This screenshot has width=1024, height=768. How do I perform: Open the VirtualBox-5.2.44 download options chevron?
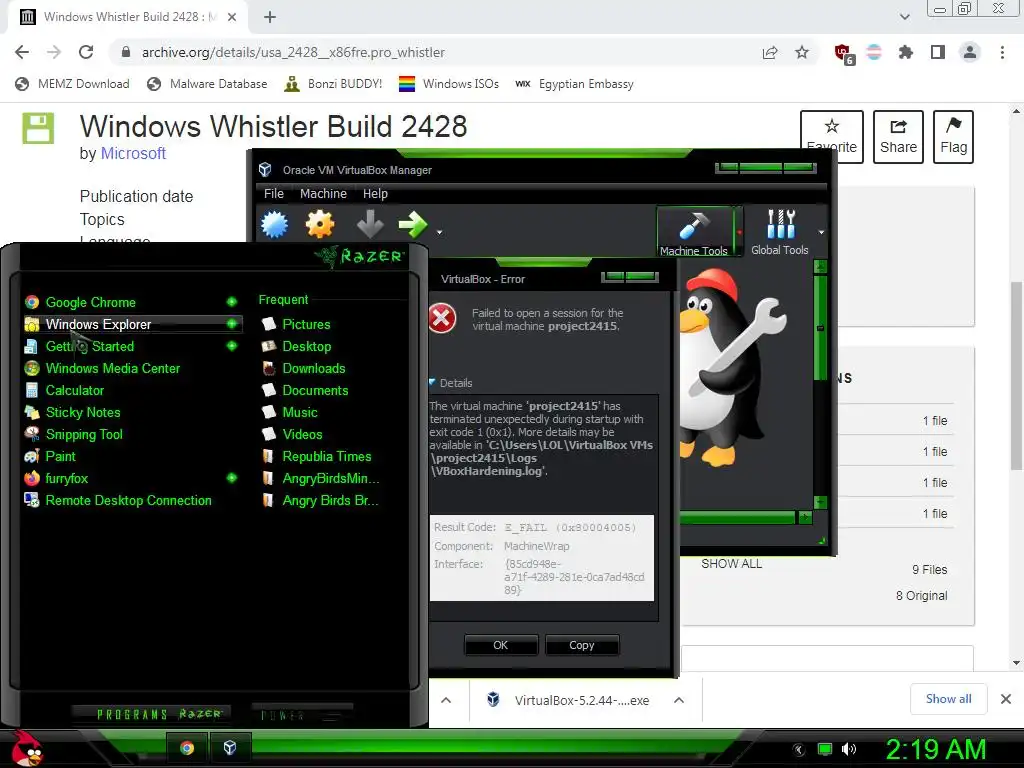tap(679, 700)
